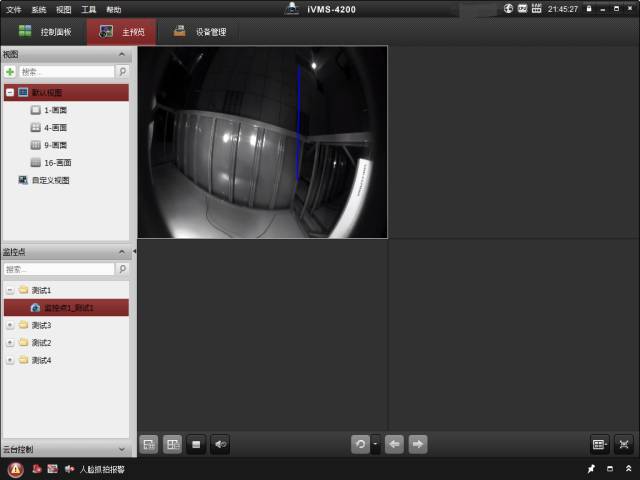Expand the 云台控制 PTZ control panel
Image resolution: width=640 pixels, height=480 pixels.
122,450
